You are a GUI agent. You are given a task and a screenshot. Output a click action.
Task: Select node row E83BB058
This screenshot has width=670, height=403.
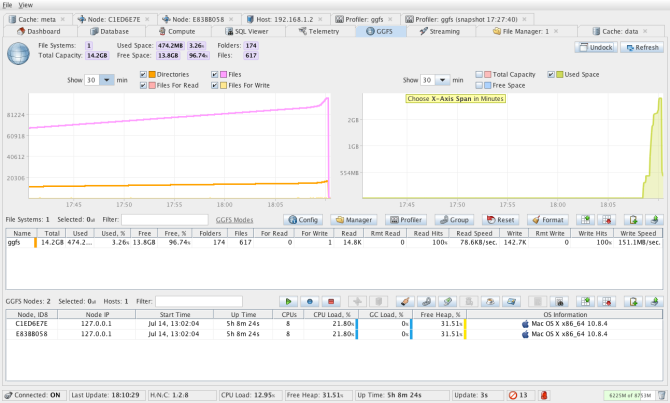pos(334,334)
